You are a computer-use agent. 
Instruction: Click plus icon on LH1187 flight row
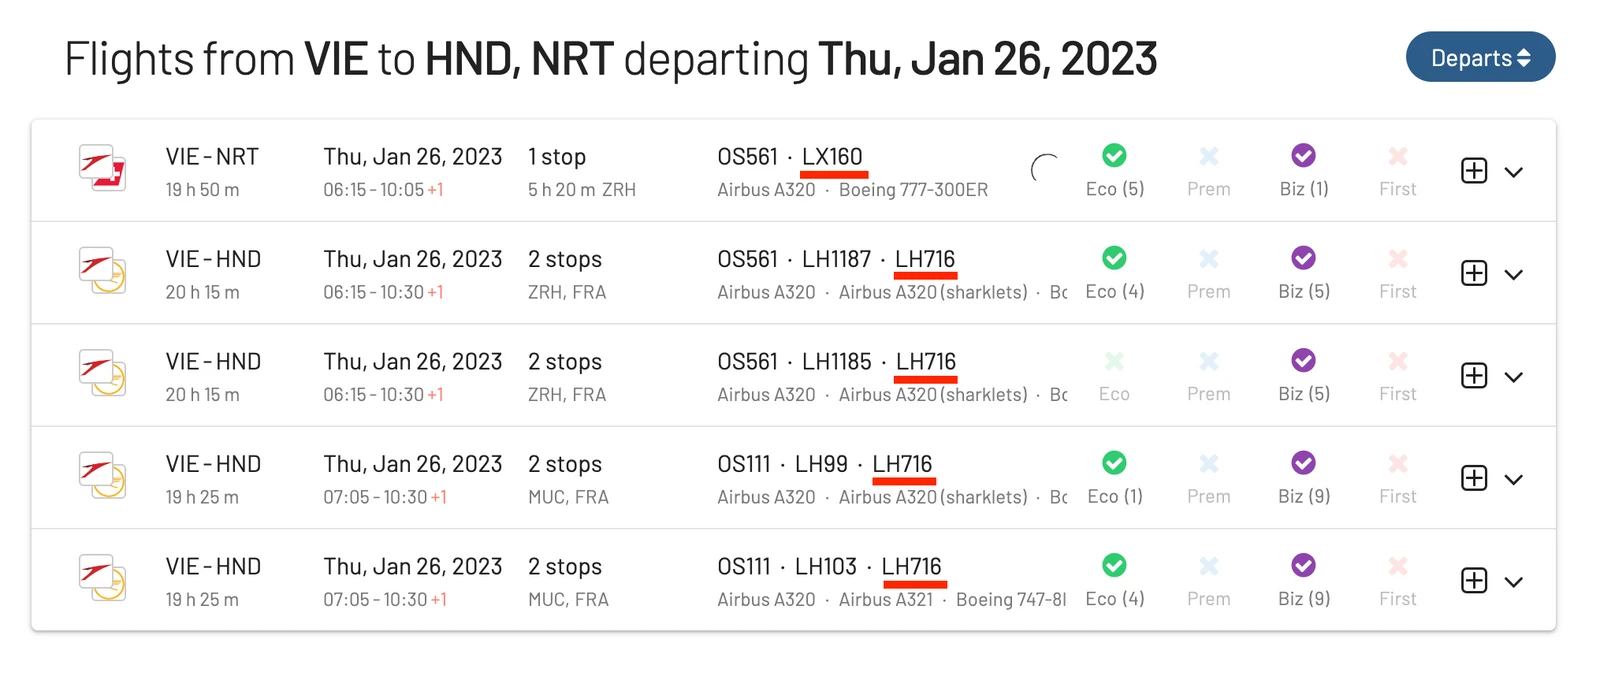click(x=1474, y=273)
